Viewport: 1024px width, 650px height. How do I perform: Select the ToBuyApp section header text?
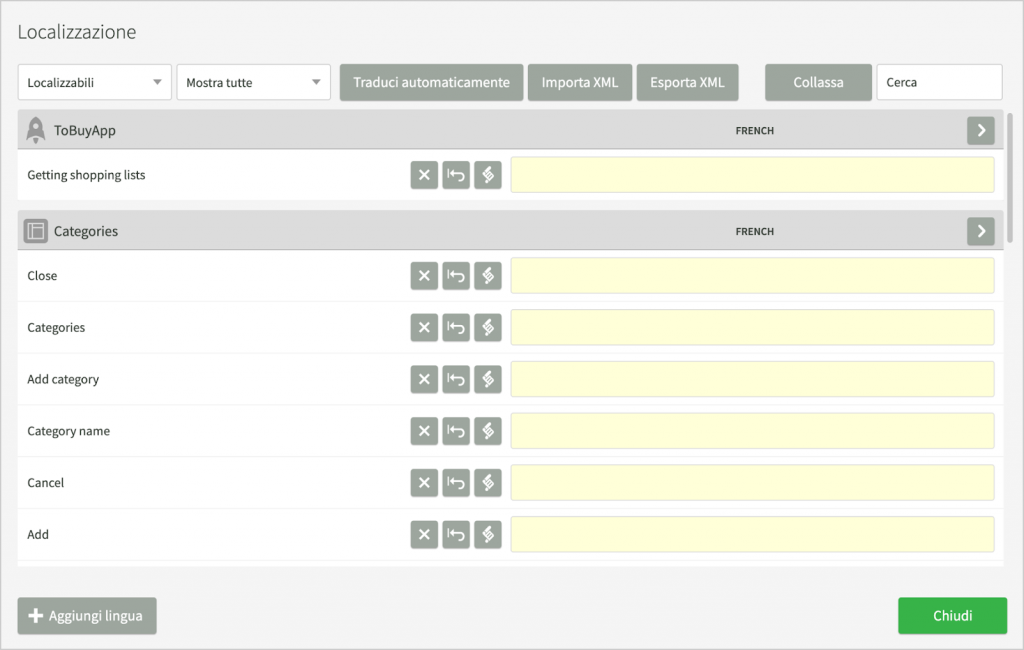[x=85, y=131]
